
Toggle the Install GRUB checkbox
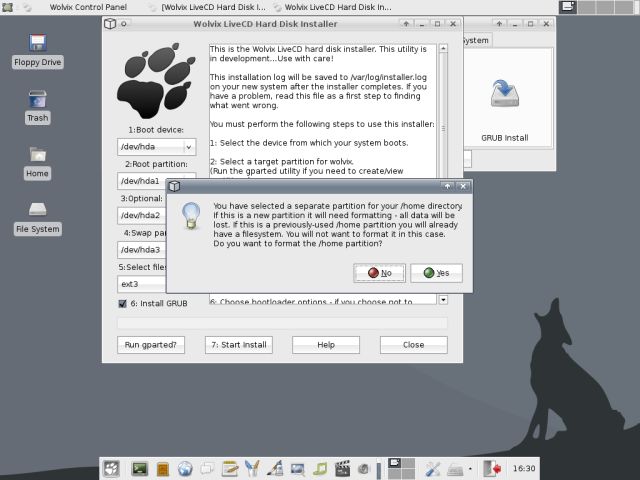[x=122, y=303]
